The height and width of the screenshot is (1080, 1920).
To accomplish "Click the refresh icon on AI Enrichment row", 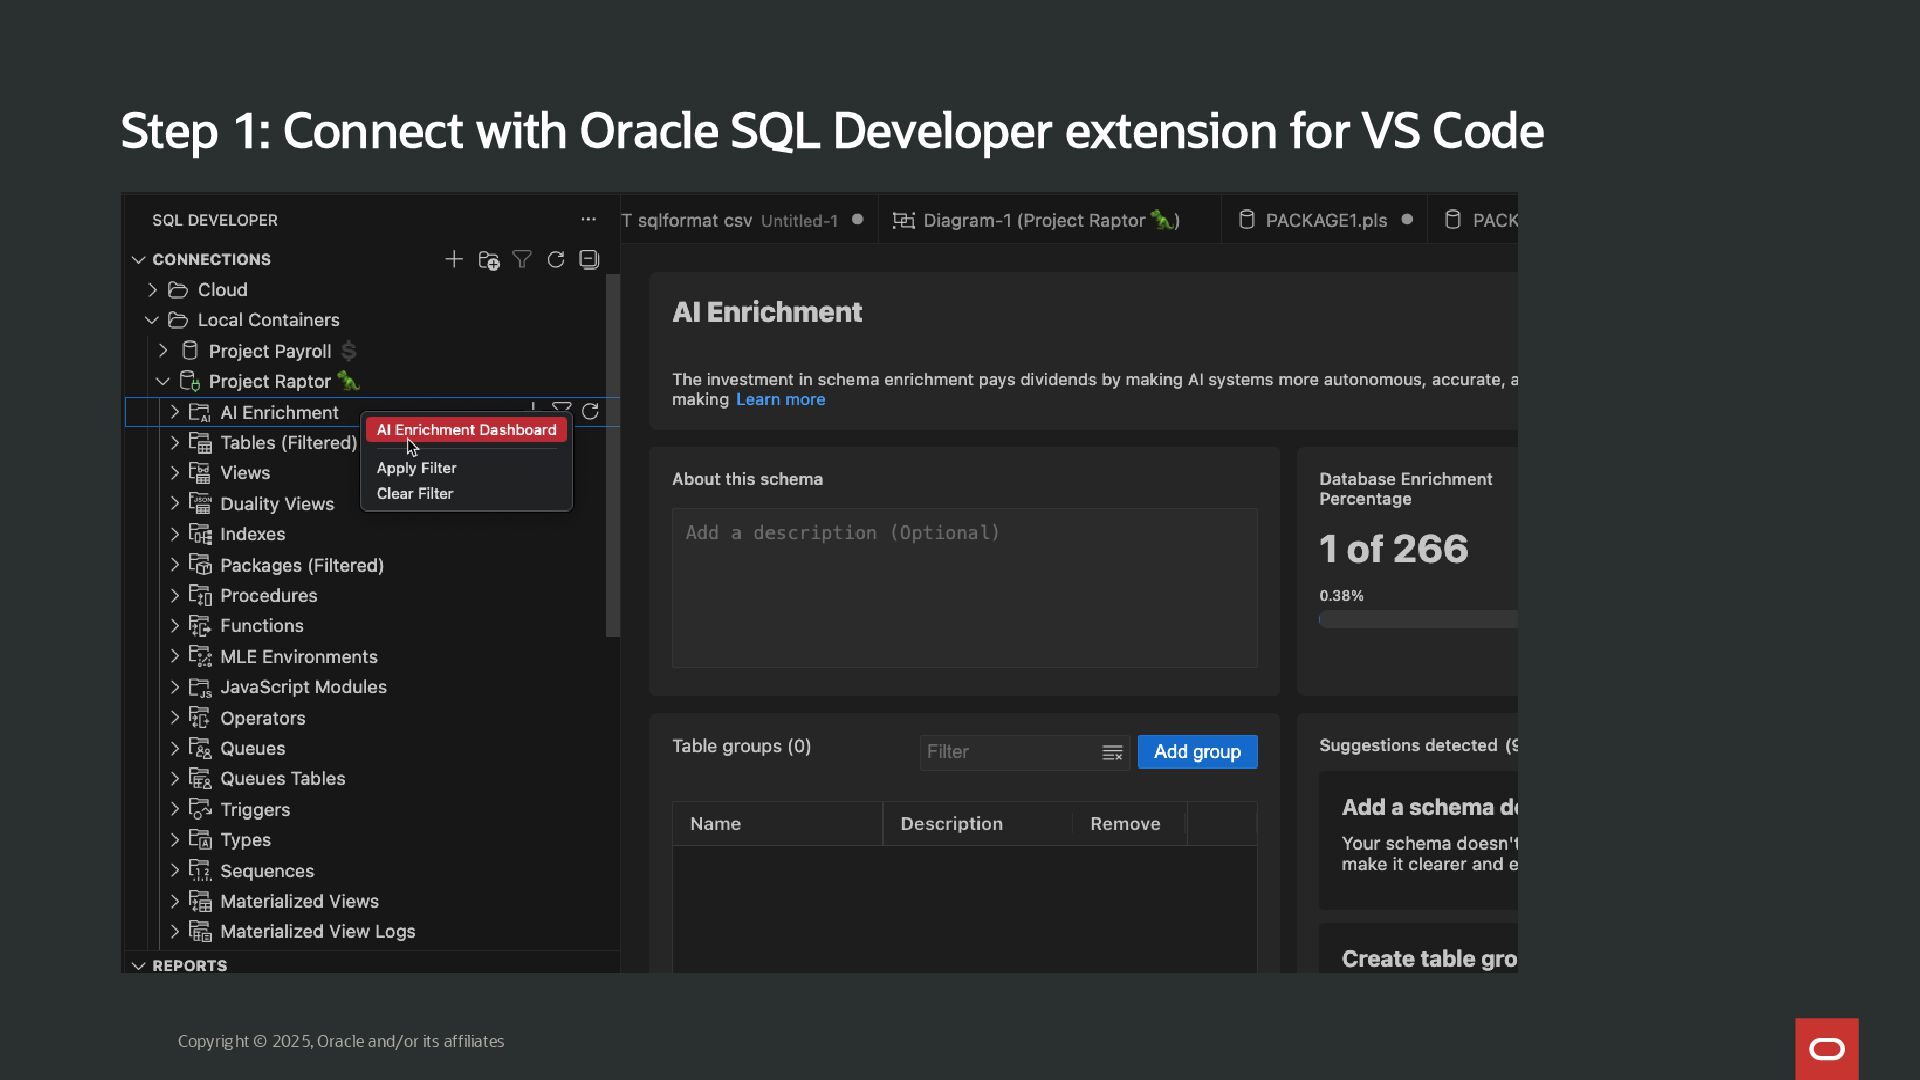I will 590,412.
